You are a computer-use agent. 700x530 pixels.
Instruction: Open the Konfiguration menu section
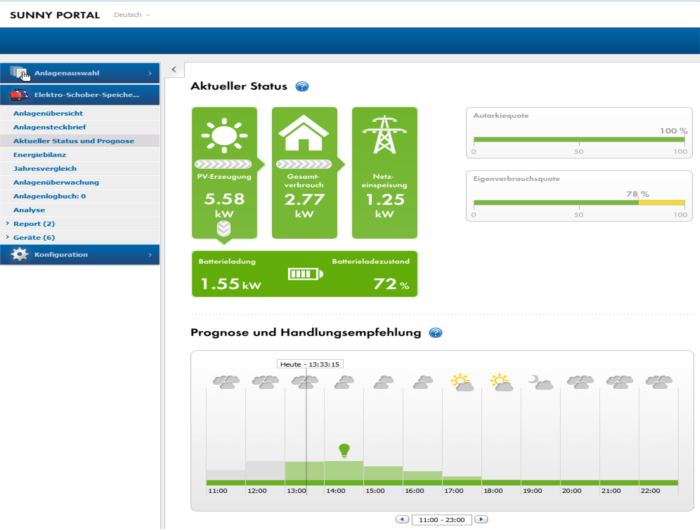[x=80, y=255]
